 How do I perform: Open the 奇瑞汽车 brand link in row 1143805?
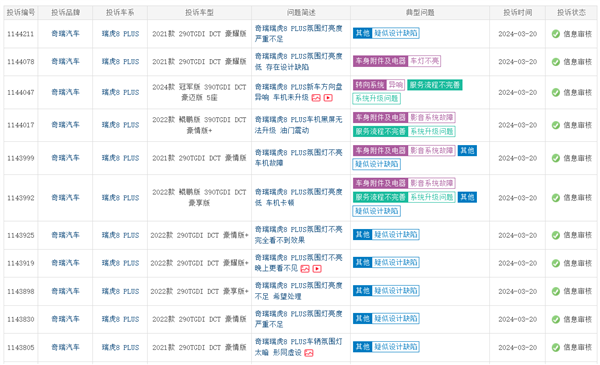pos(65,347)
